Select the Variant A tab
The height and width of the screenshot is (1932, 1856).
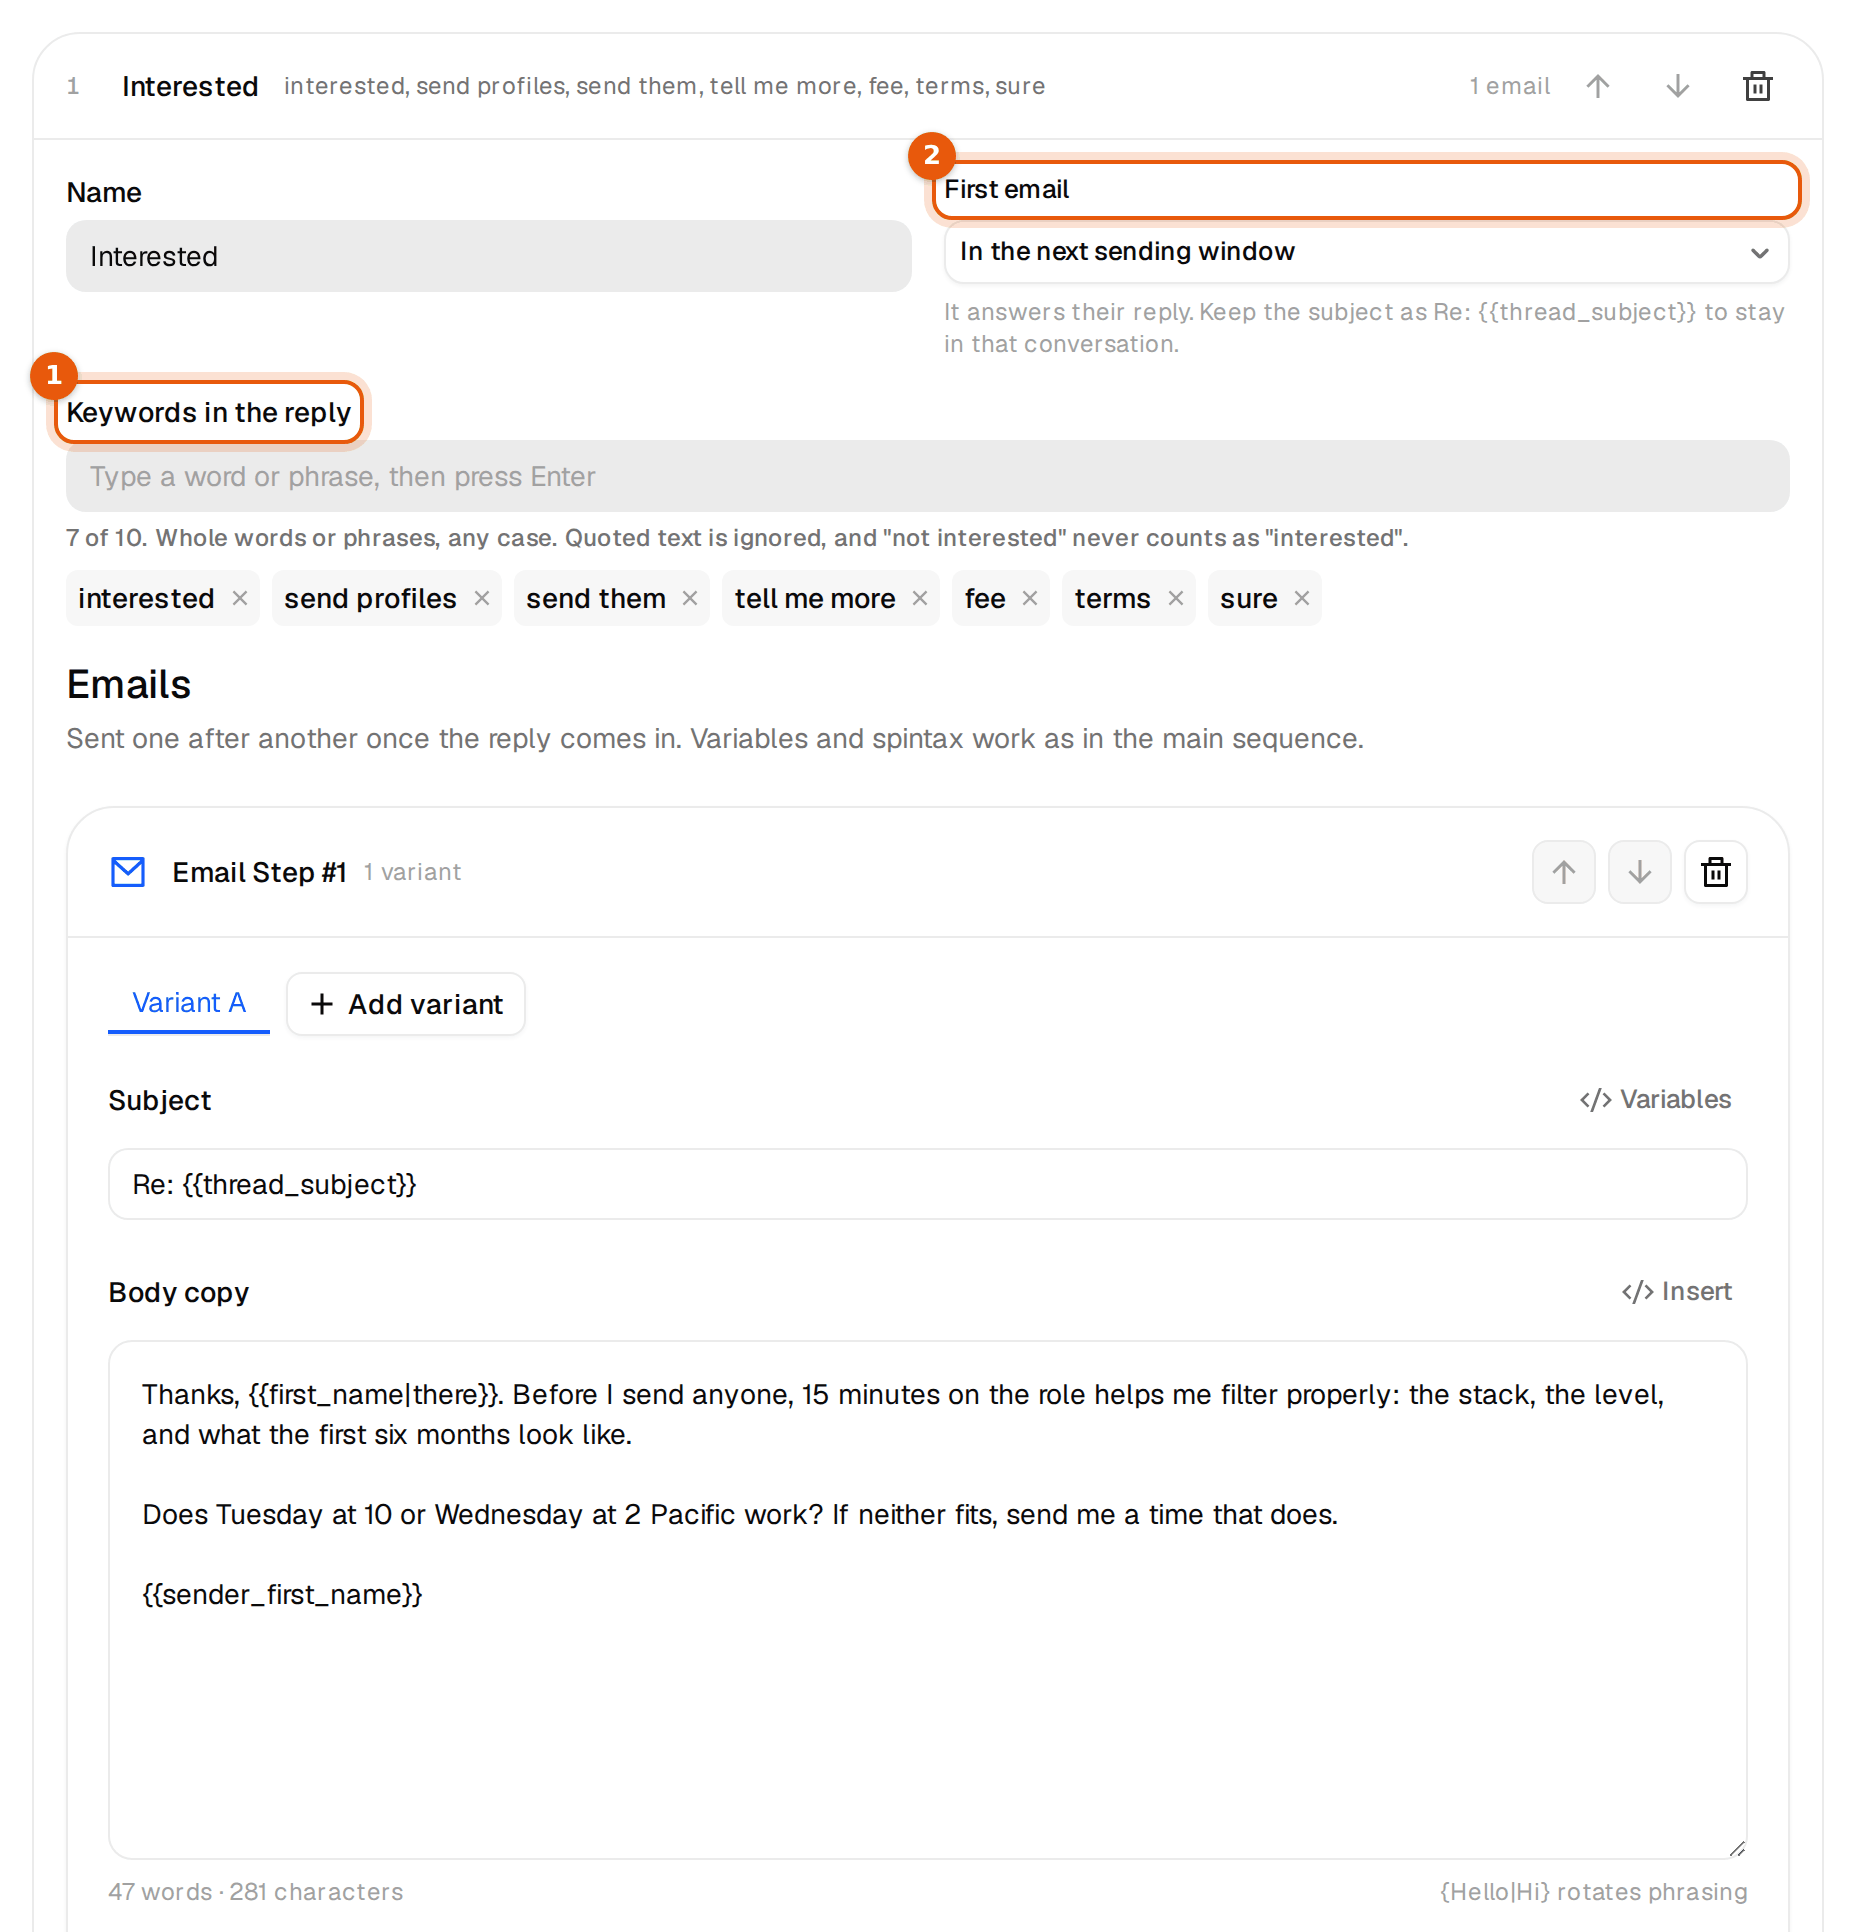pyautogui.click(x=189, y=1003)
